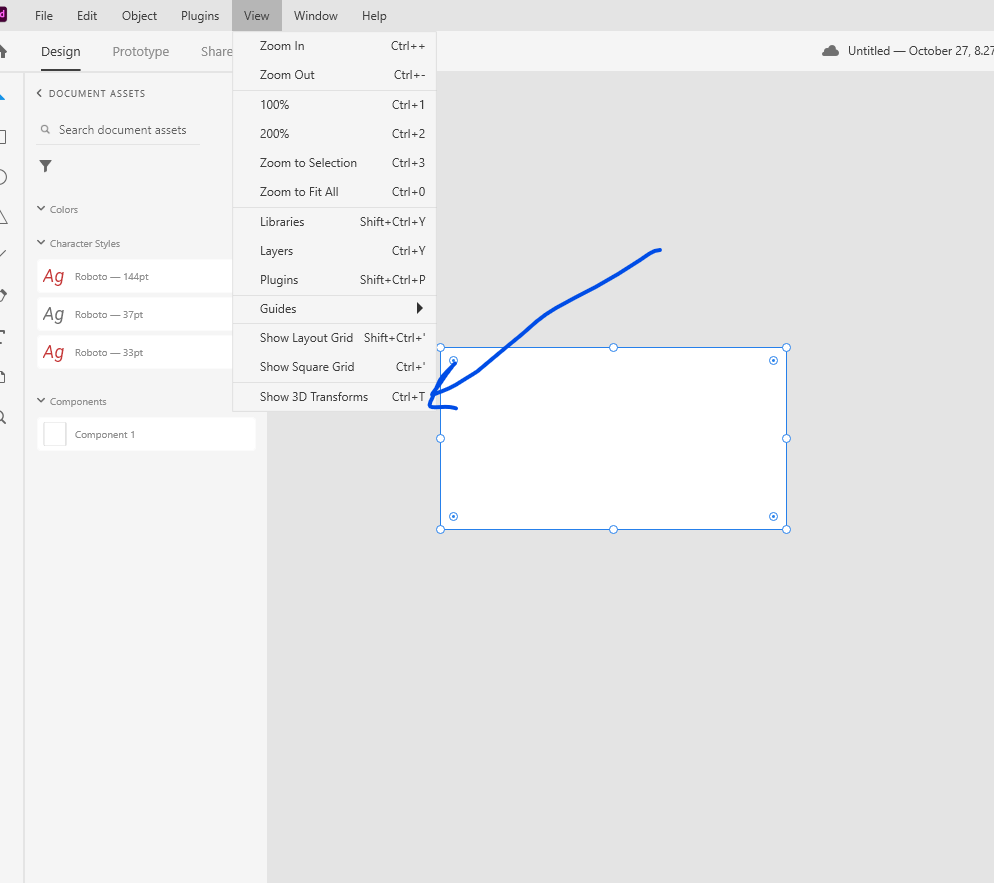
Task: Select the Component 1 label
Action: click(105, 434)
